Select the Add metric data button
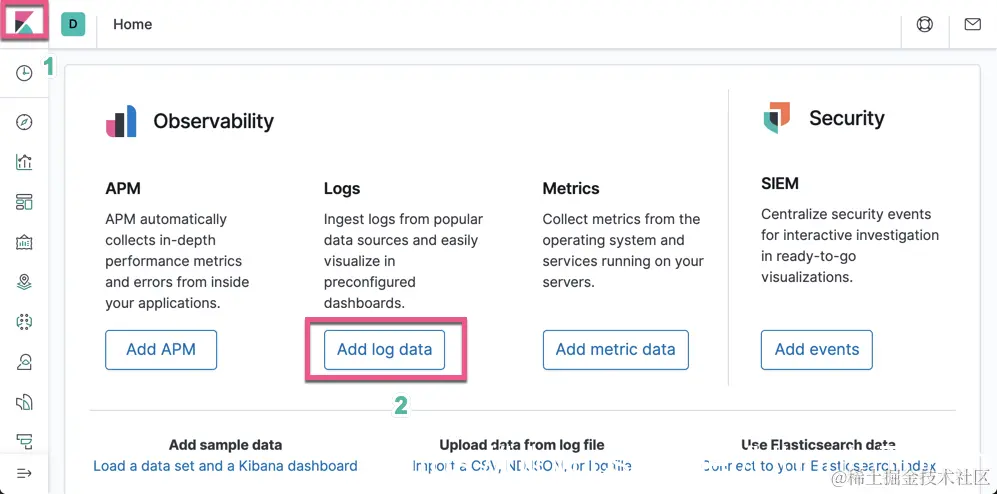Screen dimensions: 997x494 615,350
